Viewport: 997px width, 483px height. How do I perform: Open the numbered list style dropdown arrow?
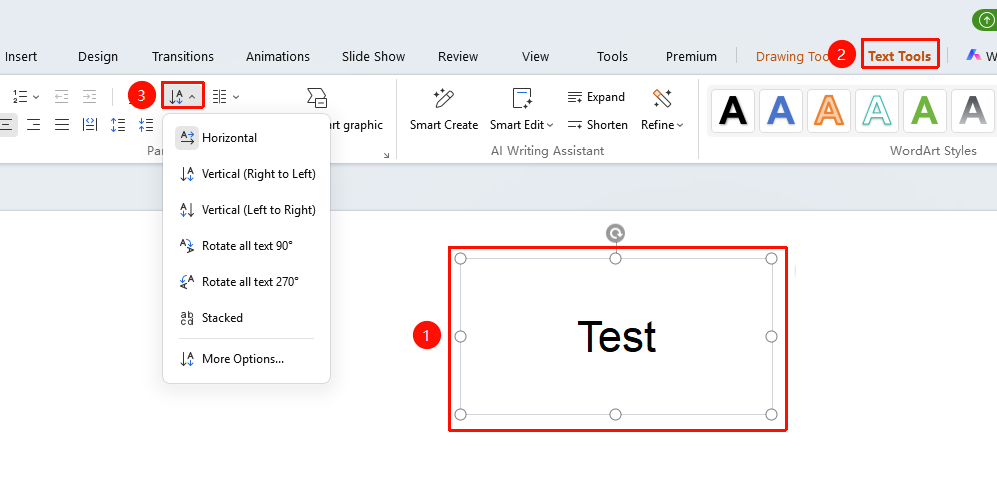click(36, 97)
